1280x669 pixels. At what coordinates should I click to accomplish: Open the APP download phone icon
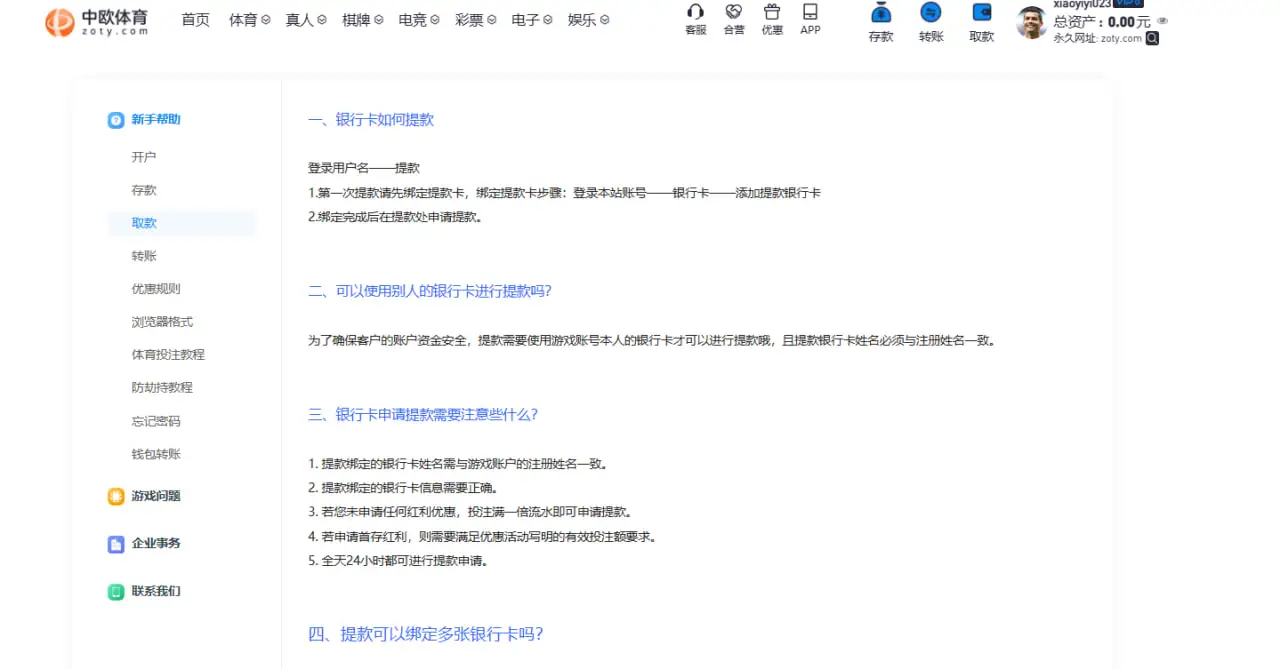coord(810,15)
